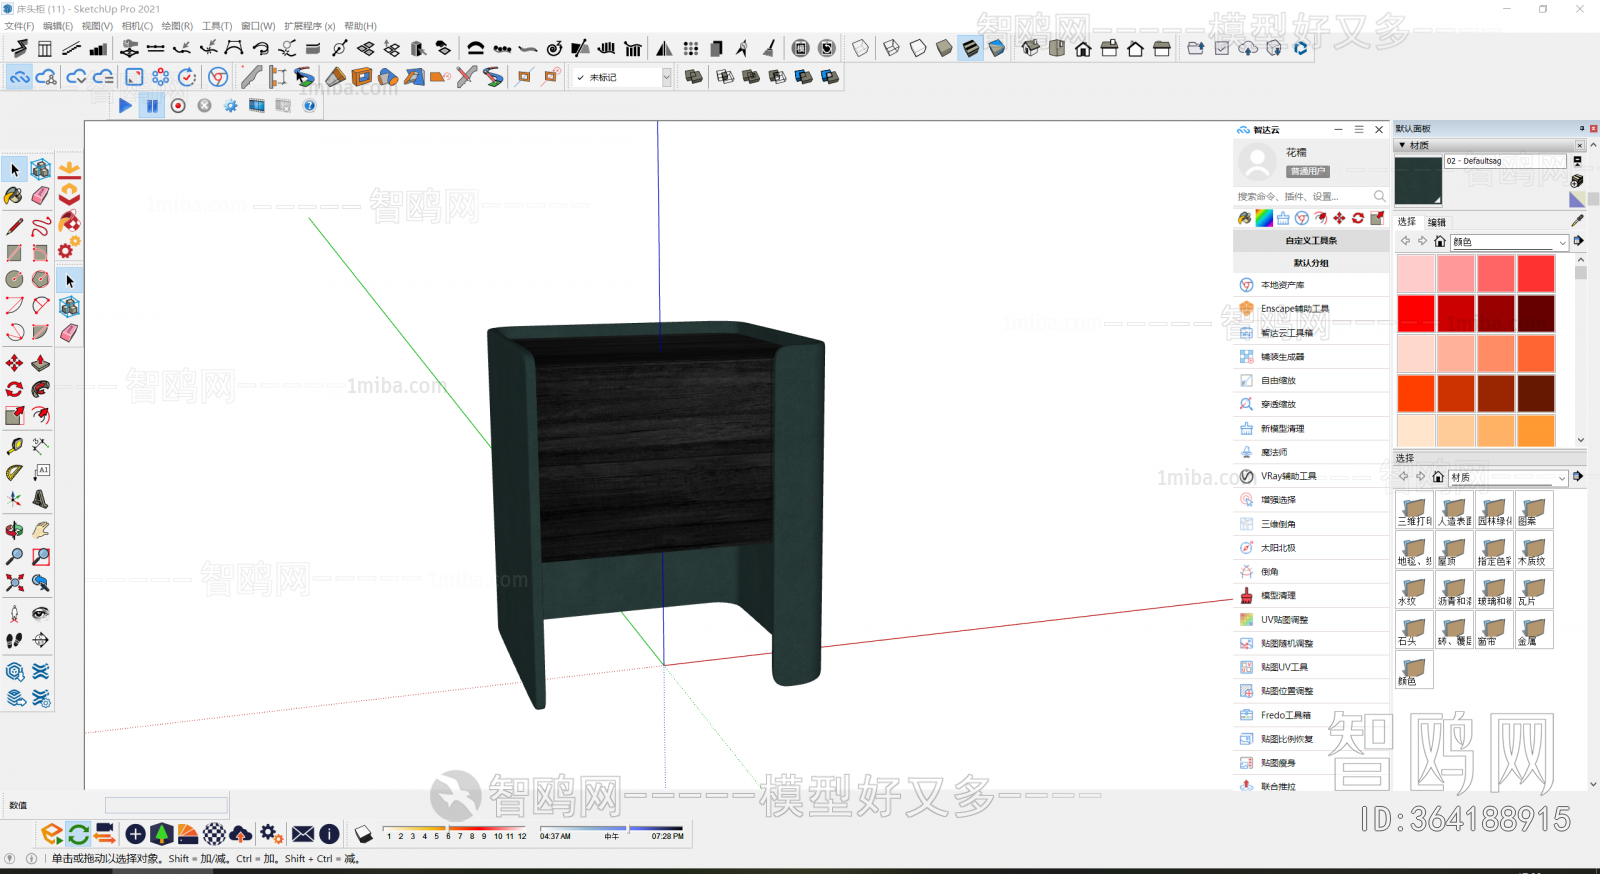Viewport: 1600px width, 874px height.
Task: Activate the red Move tool
Action: pyautogui.click(x=14, y=363)
